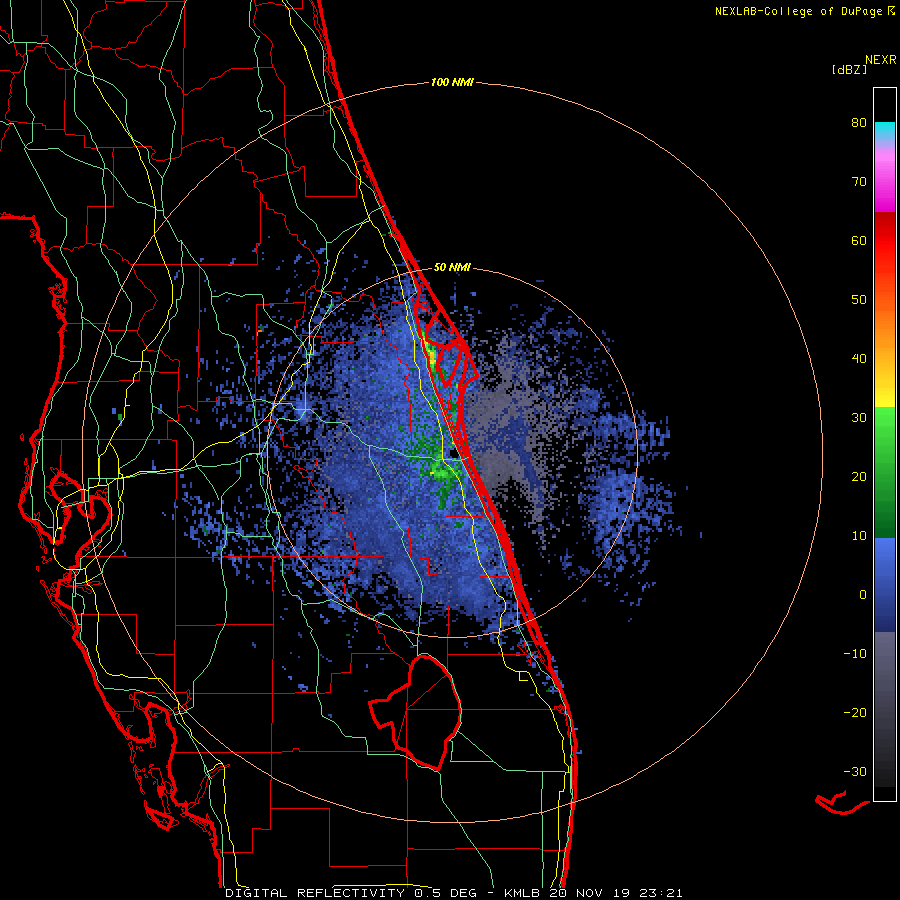Click the 80 value on the dBZ scale
The width and height of the screenshot is (900, 900).
[x=859, y=123]
